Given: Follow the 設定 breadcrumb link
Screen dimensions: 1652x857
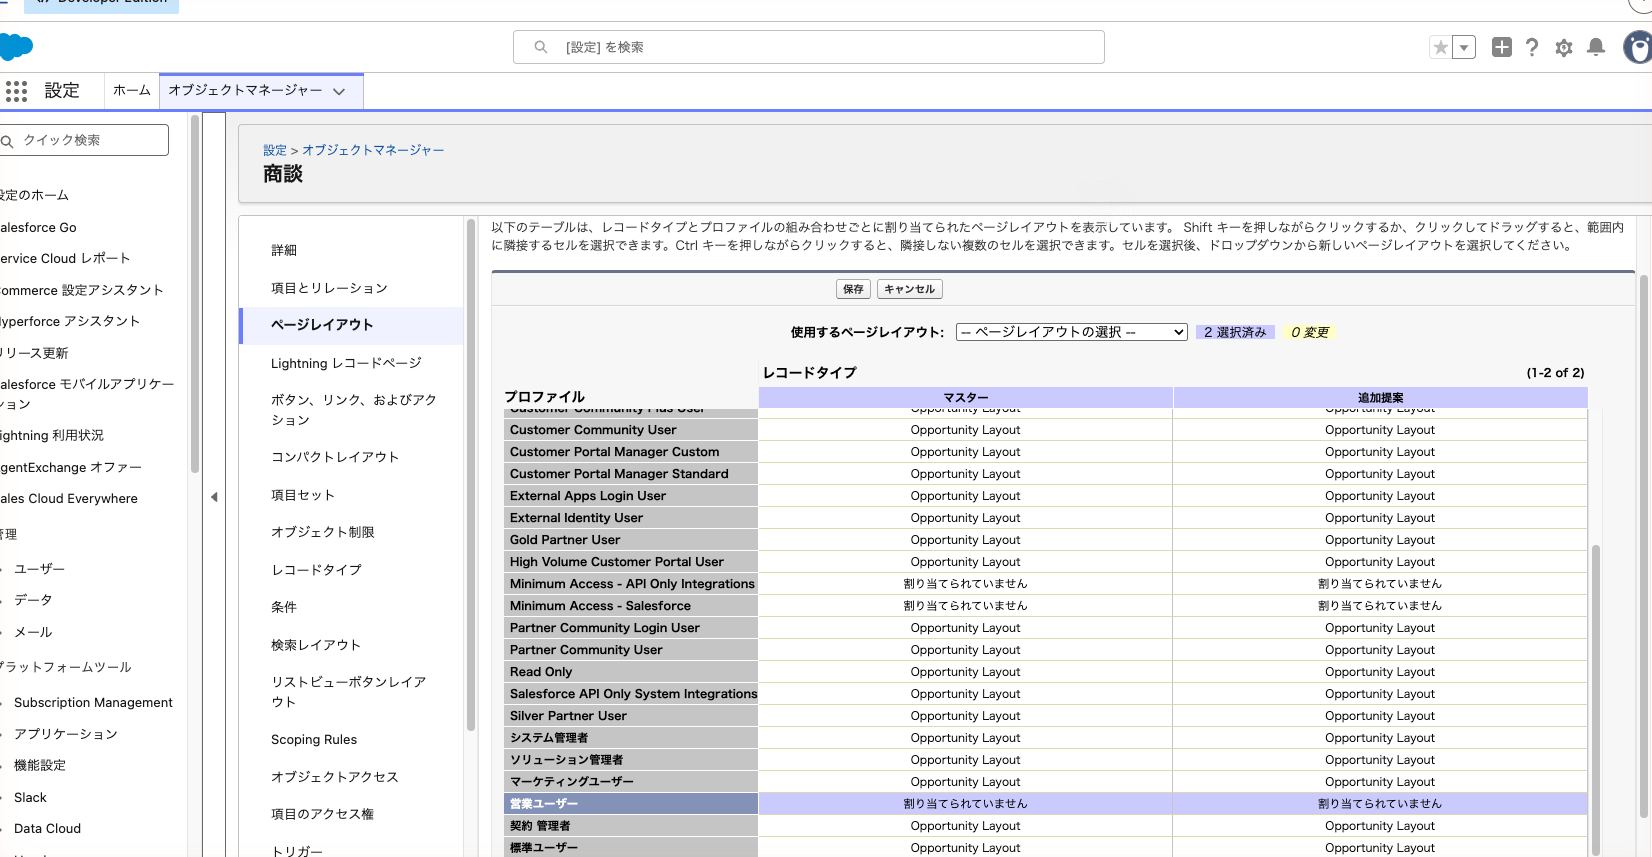Looking at the screenshot, I should (274, 150).
